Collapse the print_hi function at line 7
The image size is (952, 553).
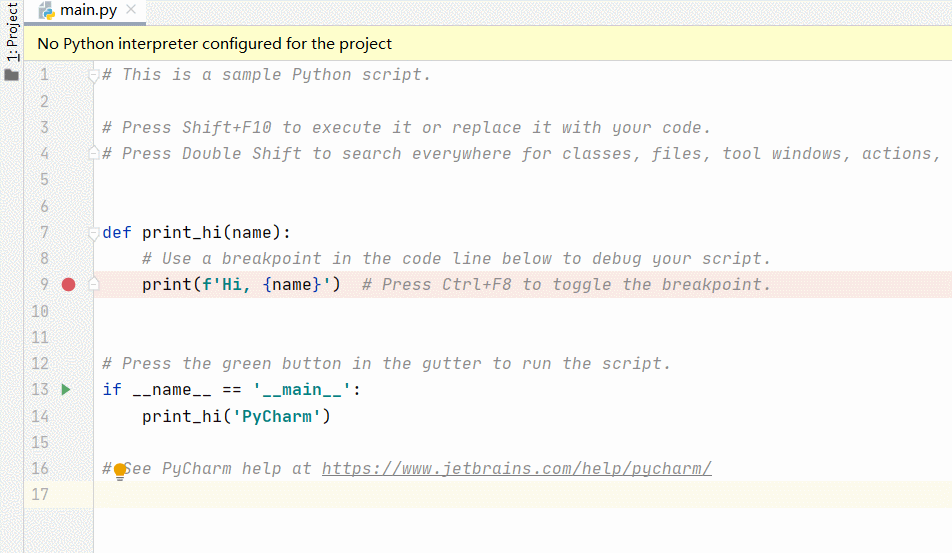point(94,233)
